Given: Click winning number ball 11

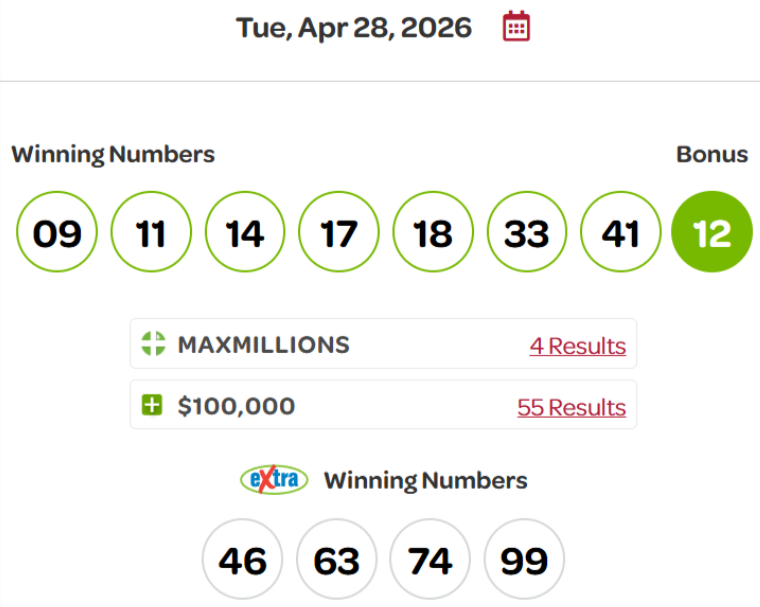Looking at the screenshot, I should coord(150,233).
